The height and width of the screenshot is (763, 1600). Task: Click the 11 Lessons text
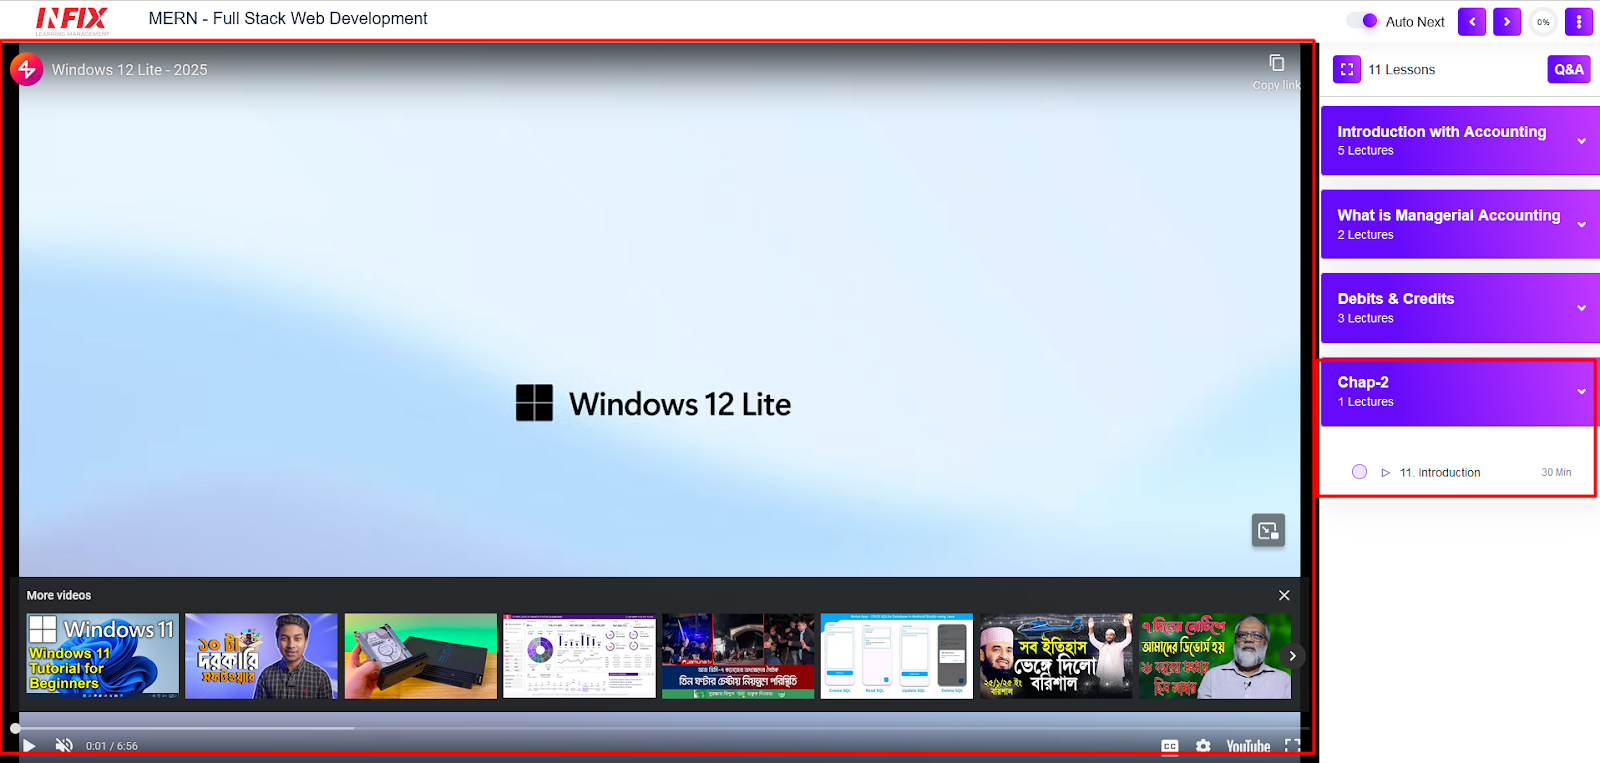click(1402, 70)
